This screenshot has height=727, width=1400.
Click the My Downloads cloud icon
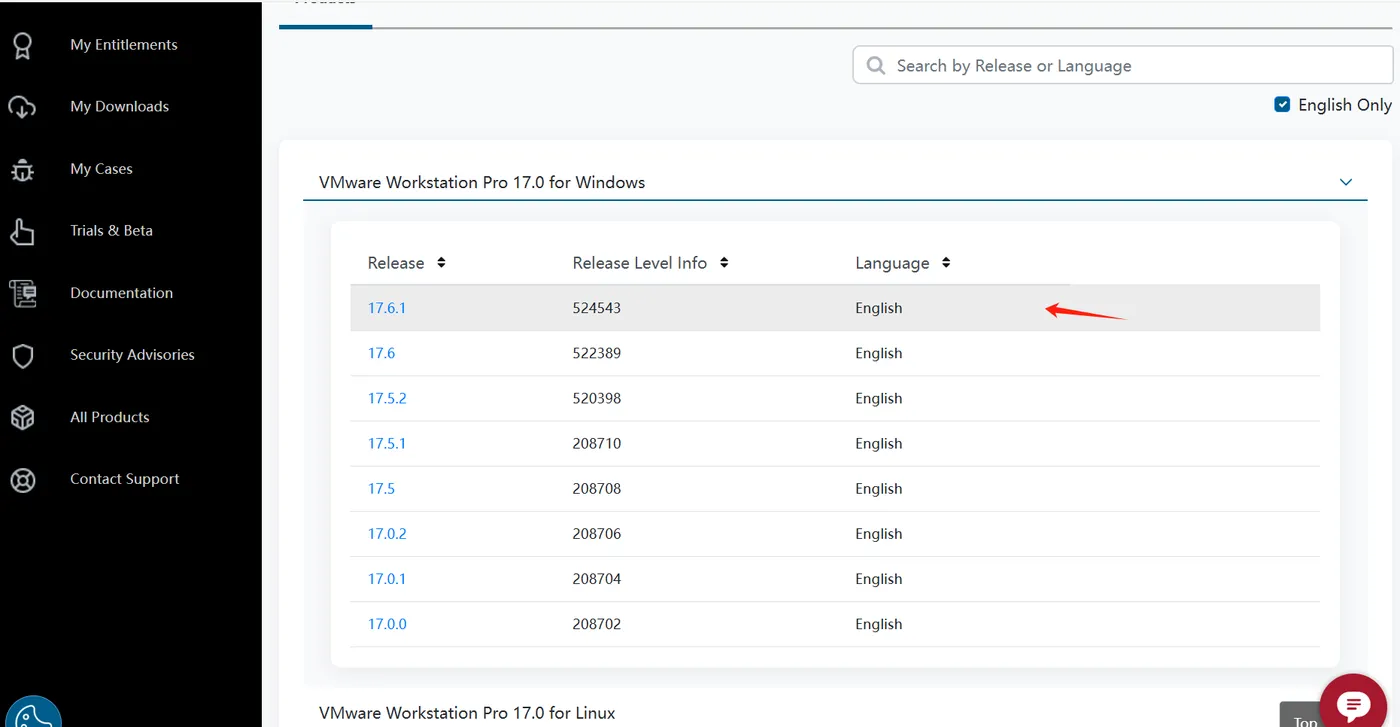tap(22, 107)
